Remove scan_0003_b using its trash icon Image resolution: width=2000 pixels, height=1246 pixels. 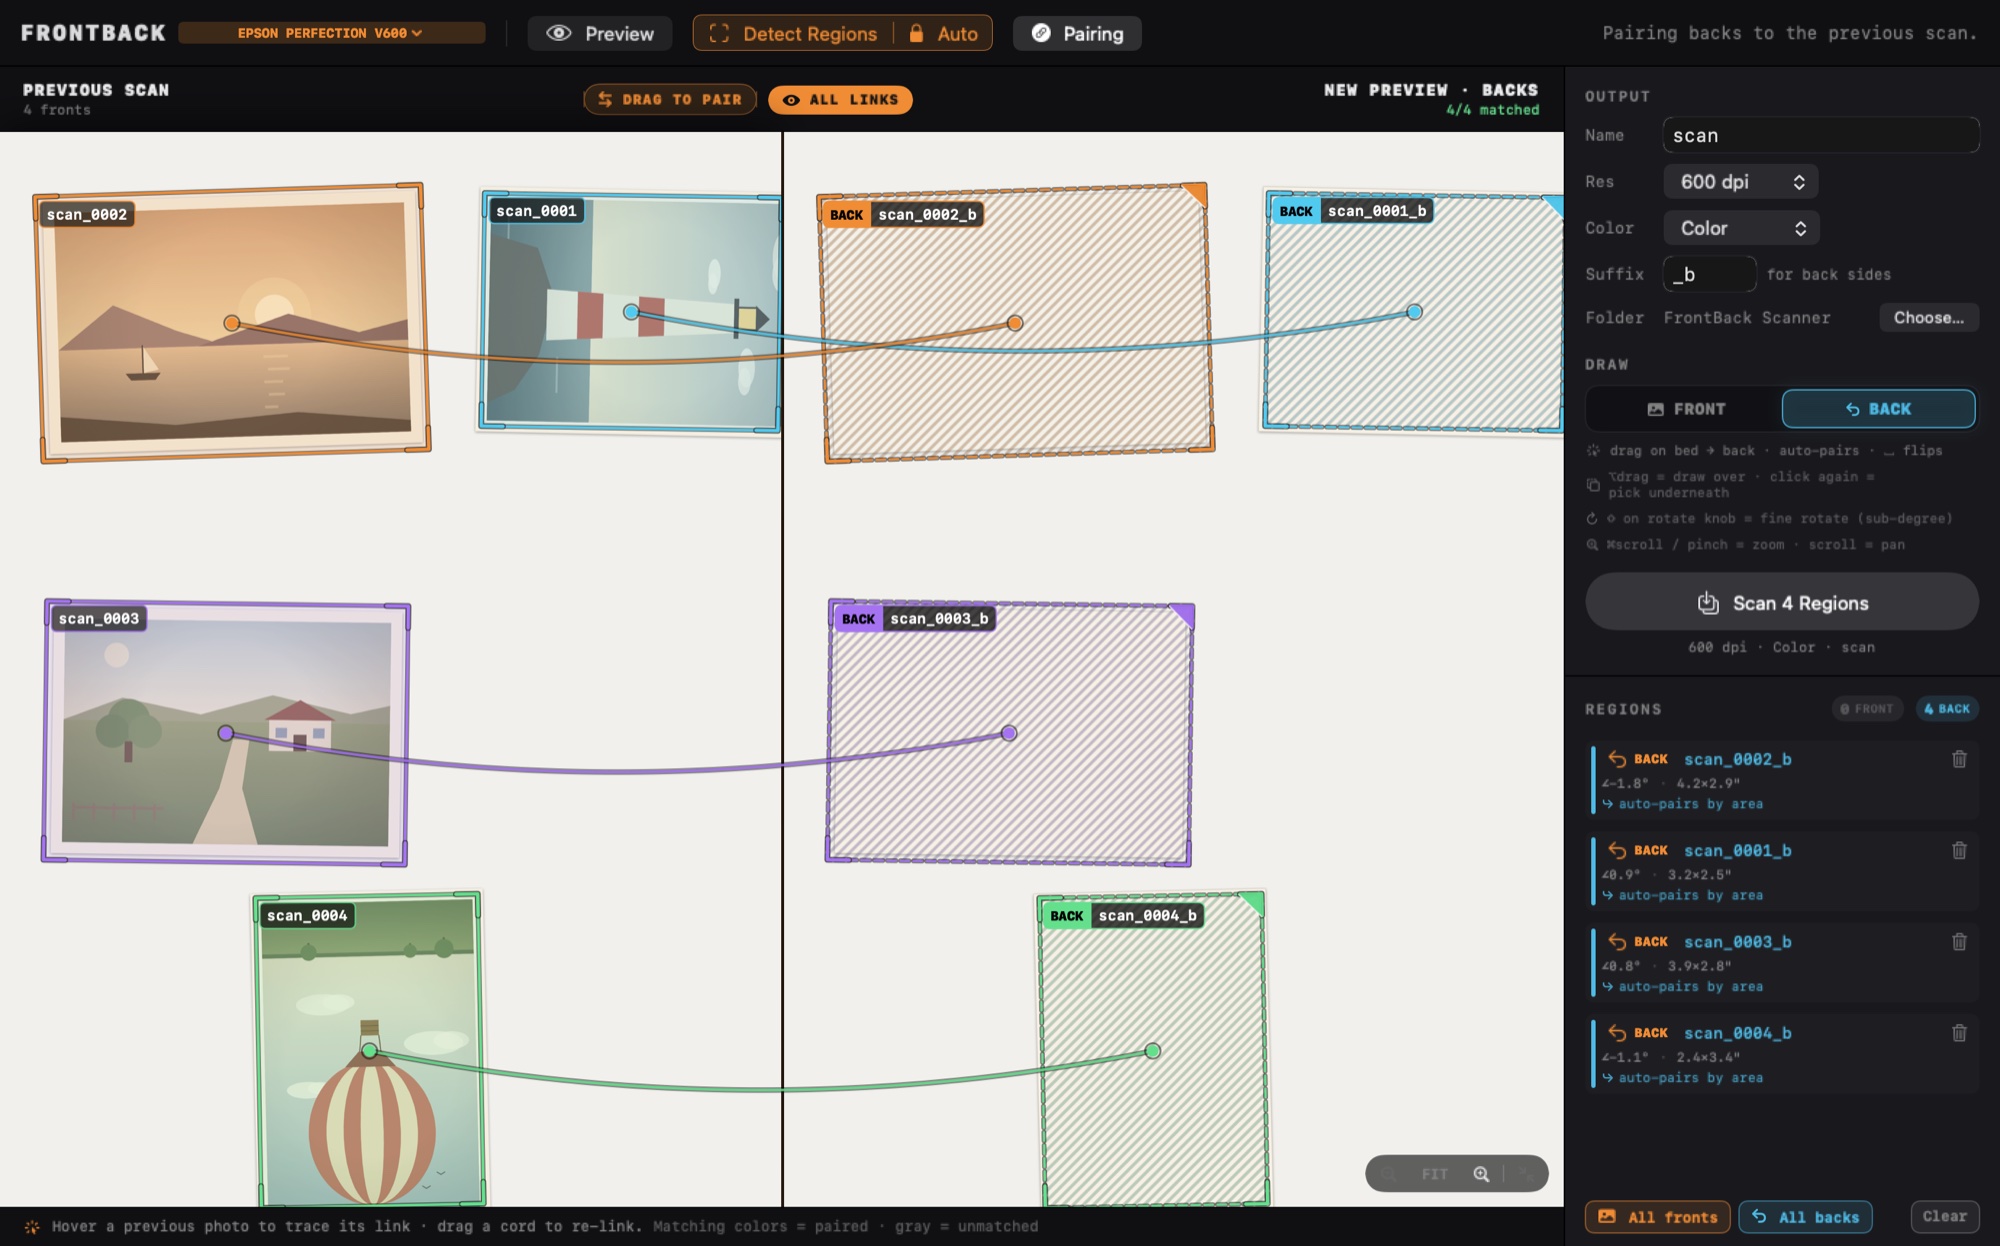pyautogui.click(x=1959, y=942)
